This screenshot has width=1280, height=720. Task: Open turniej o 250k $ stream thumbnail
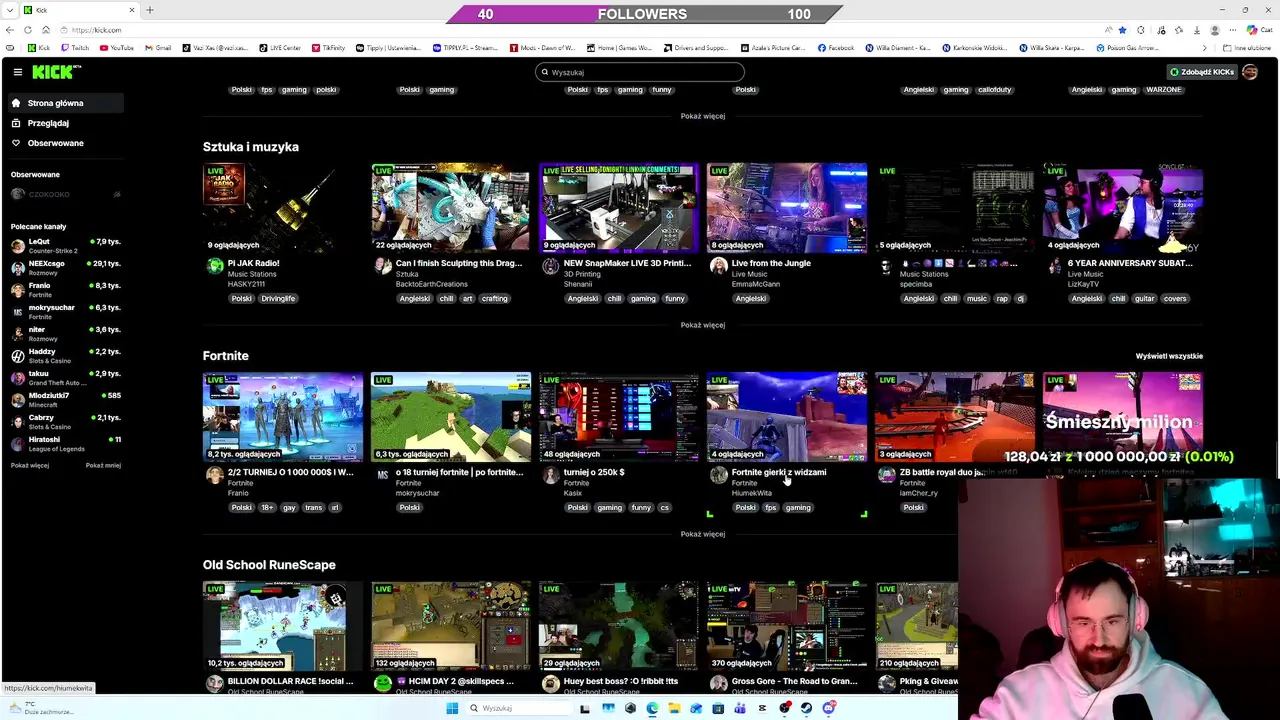tap(619, 417)
